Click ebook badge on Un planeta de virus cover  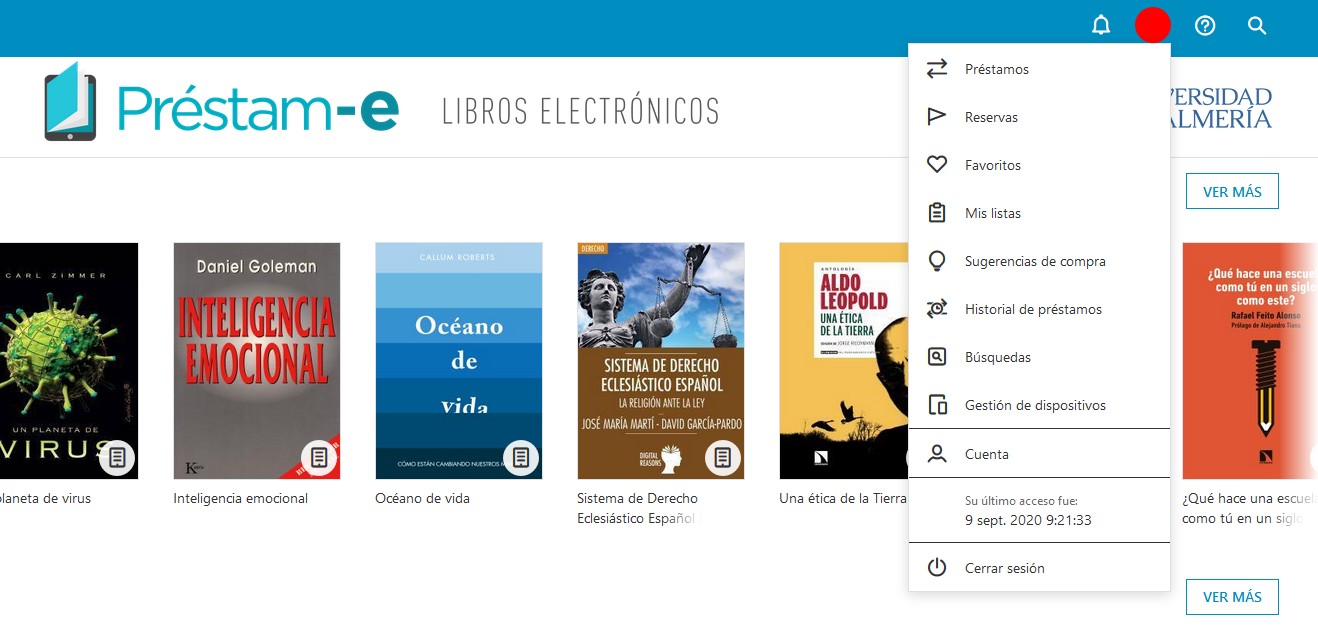coord(117,457)
